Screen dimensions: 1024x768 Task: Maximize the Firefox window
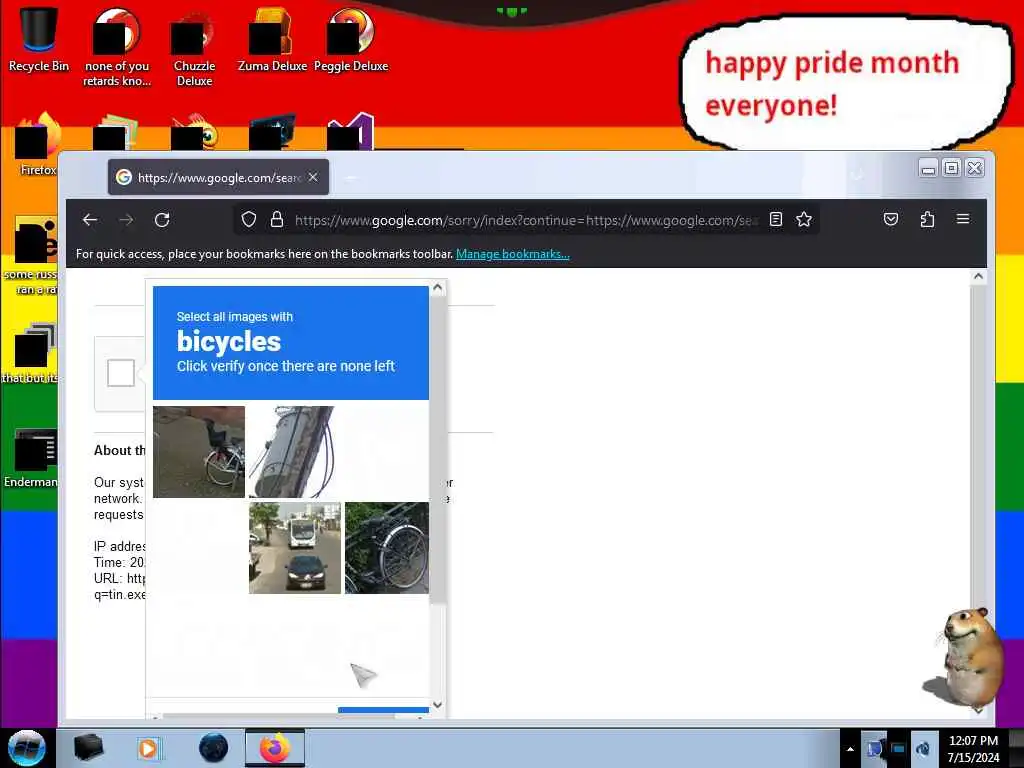(x=952, y=168)
